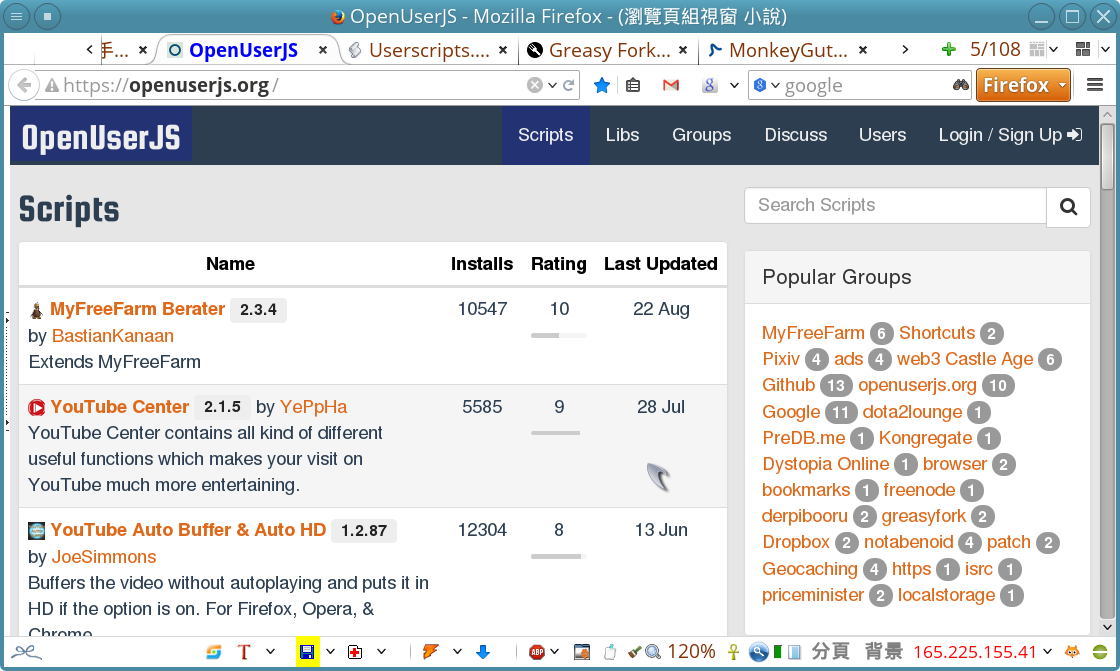Click the colorful S icon in status bar

(214, 652)
